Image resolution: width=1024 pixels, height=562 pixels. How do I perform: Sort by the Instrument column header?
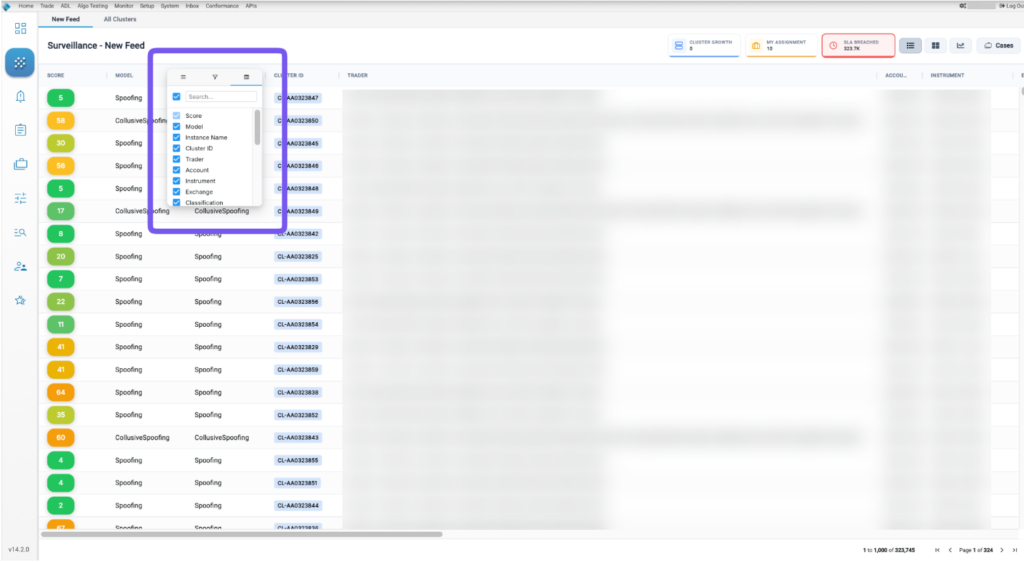(x=947, y=76)
